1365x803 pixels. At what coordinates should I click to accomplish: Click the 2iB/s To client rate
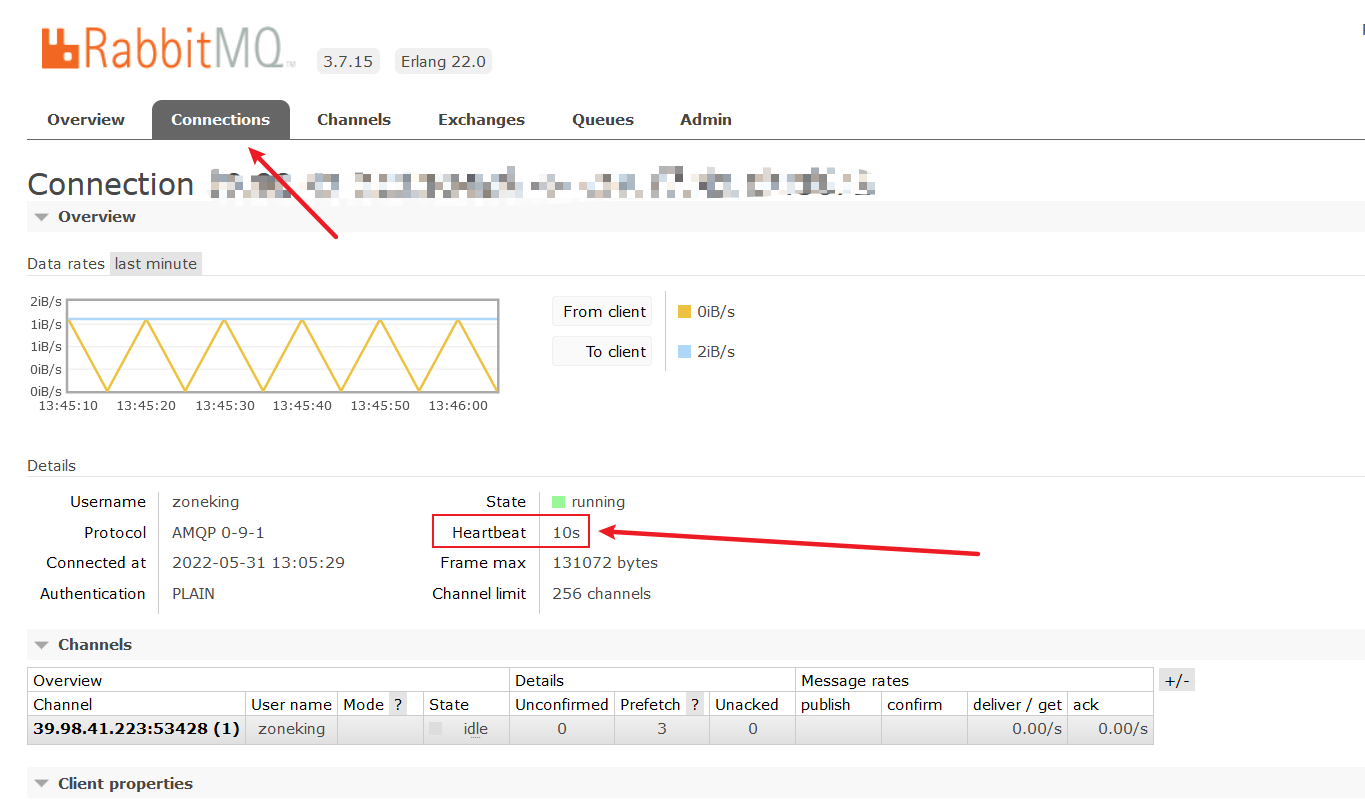(x=716, y=352)
